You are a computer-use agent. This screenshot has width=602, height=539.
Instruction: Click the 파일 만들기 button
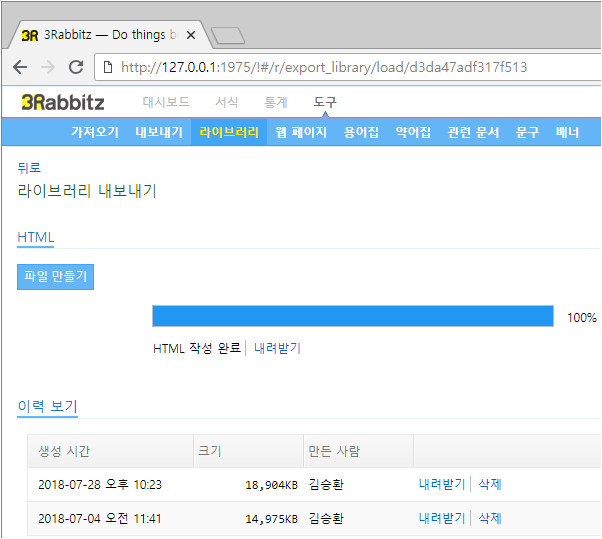pyautogui.click(x=56, y=276)
